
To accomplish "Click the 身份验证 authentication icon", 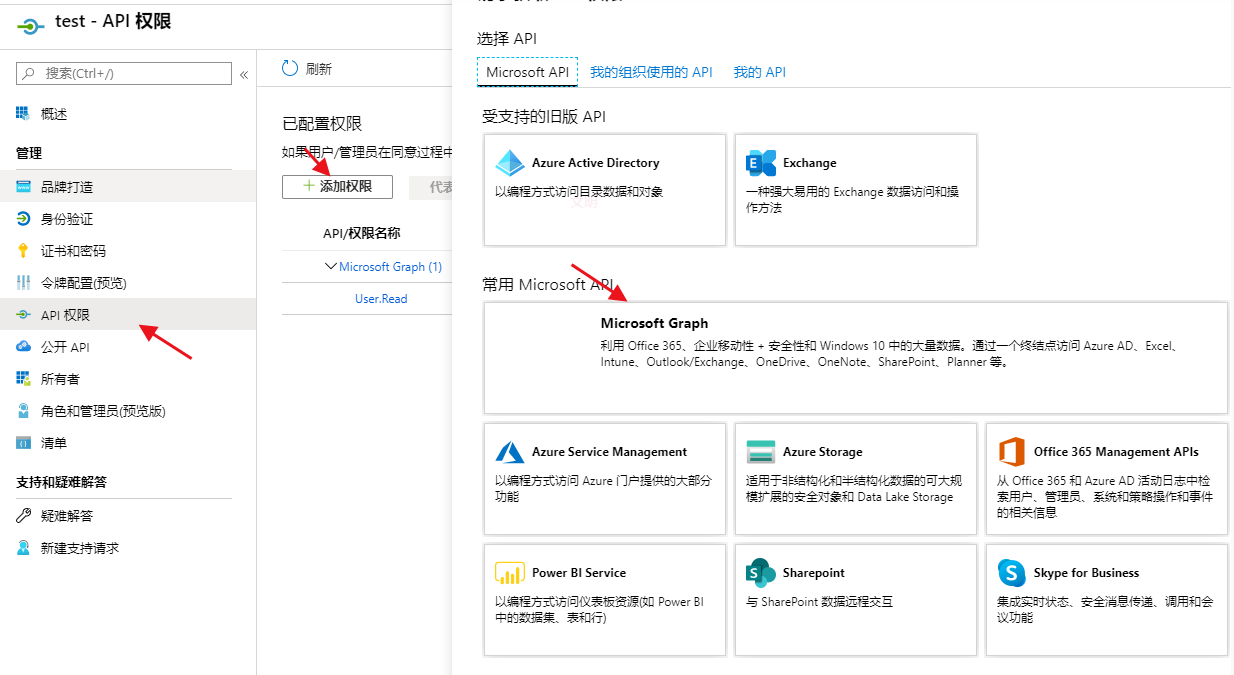I will tap(23, 219).
